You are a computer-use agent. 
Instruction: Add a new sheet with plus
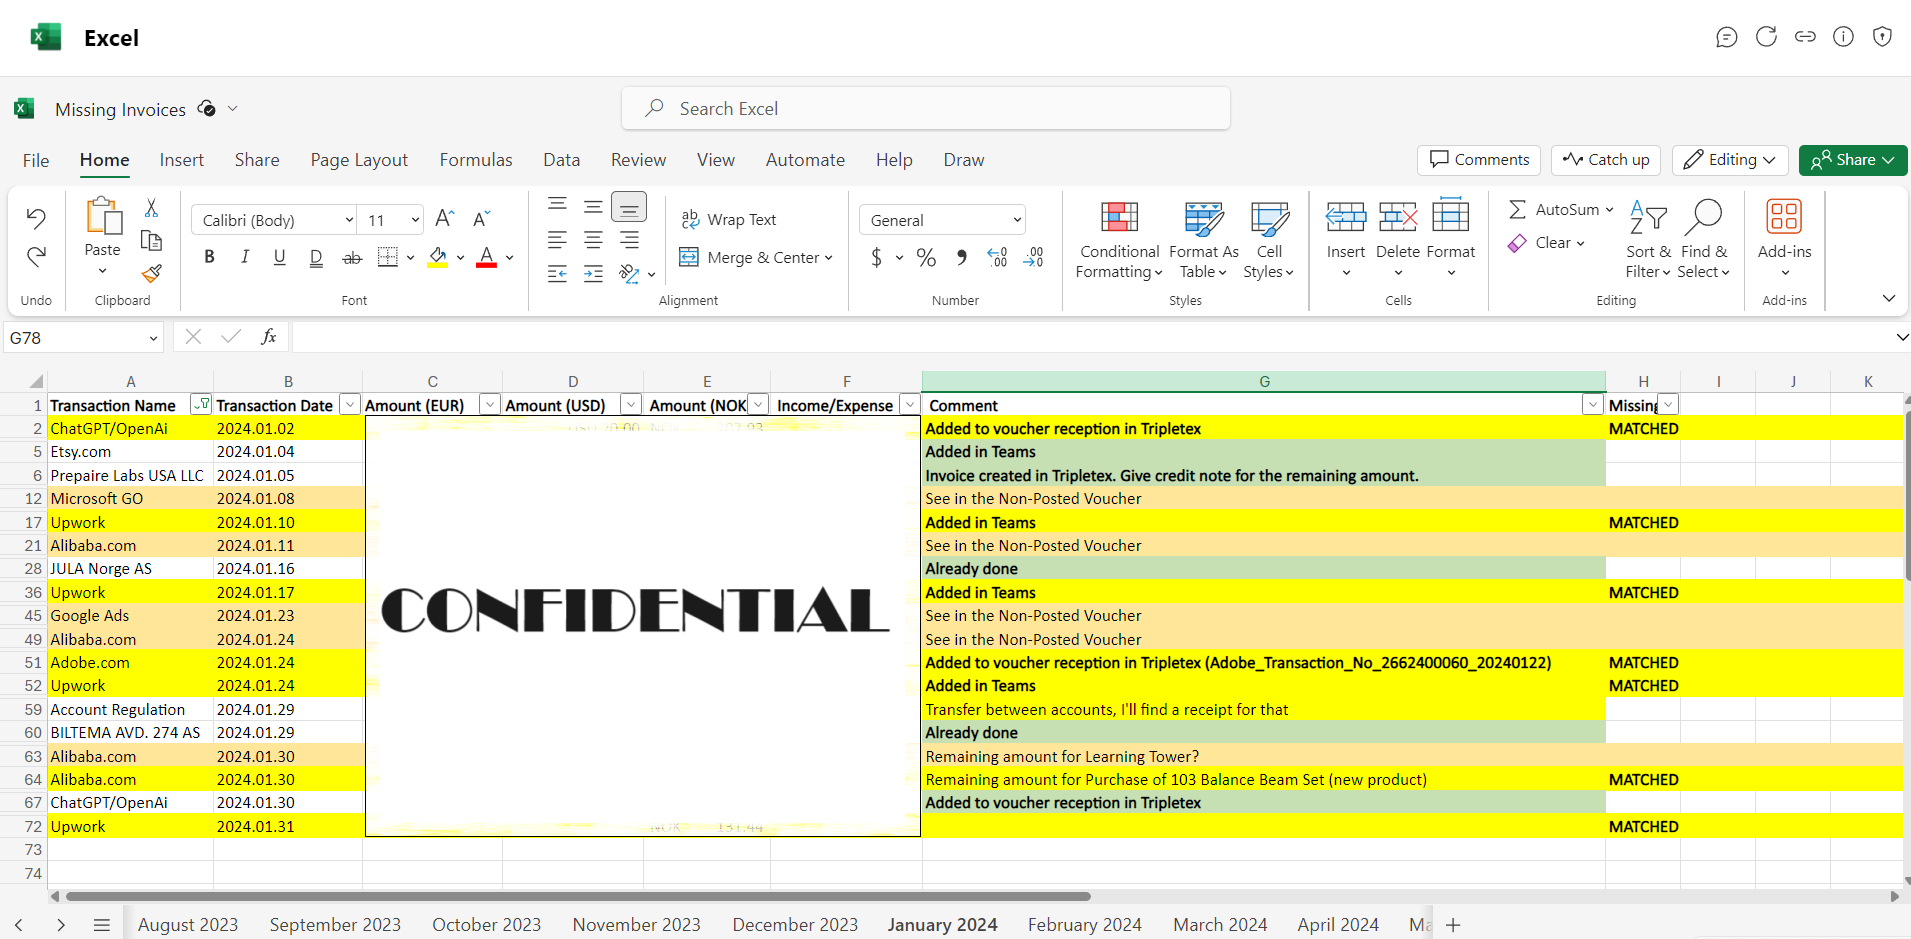[1453, 925]
